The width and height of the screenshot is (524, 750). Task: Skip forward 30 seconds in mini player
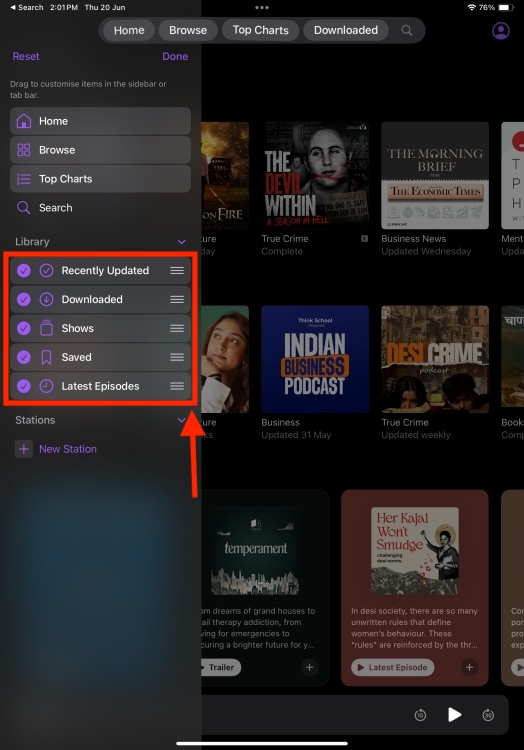pos(488,715)
